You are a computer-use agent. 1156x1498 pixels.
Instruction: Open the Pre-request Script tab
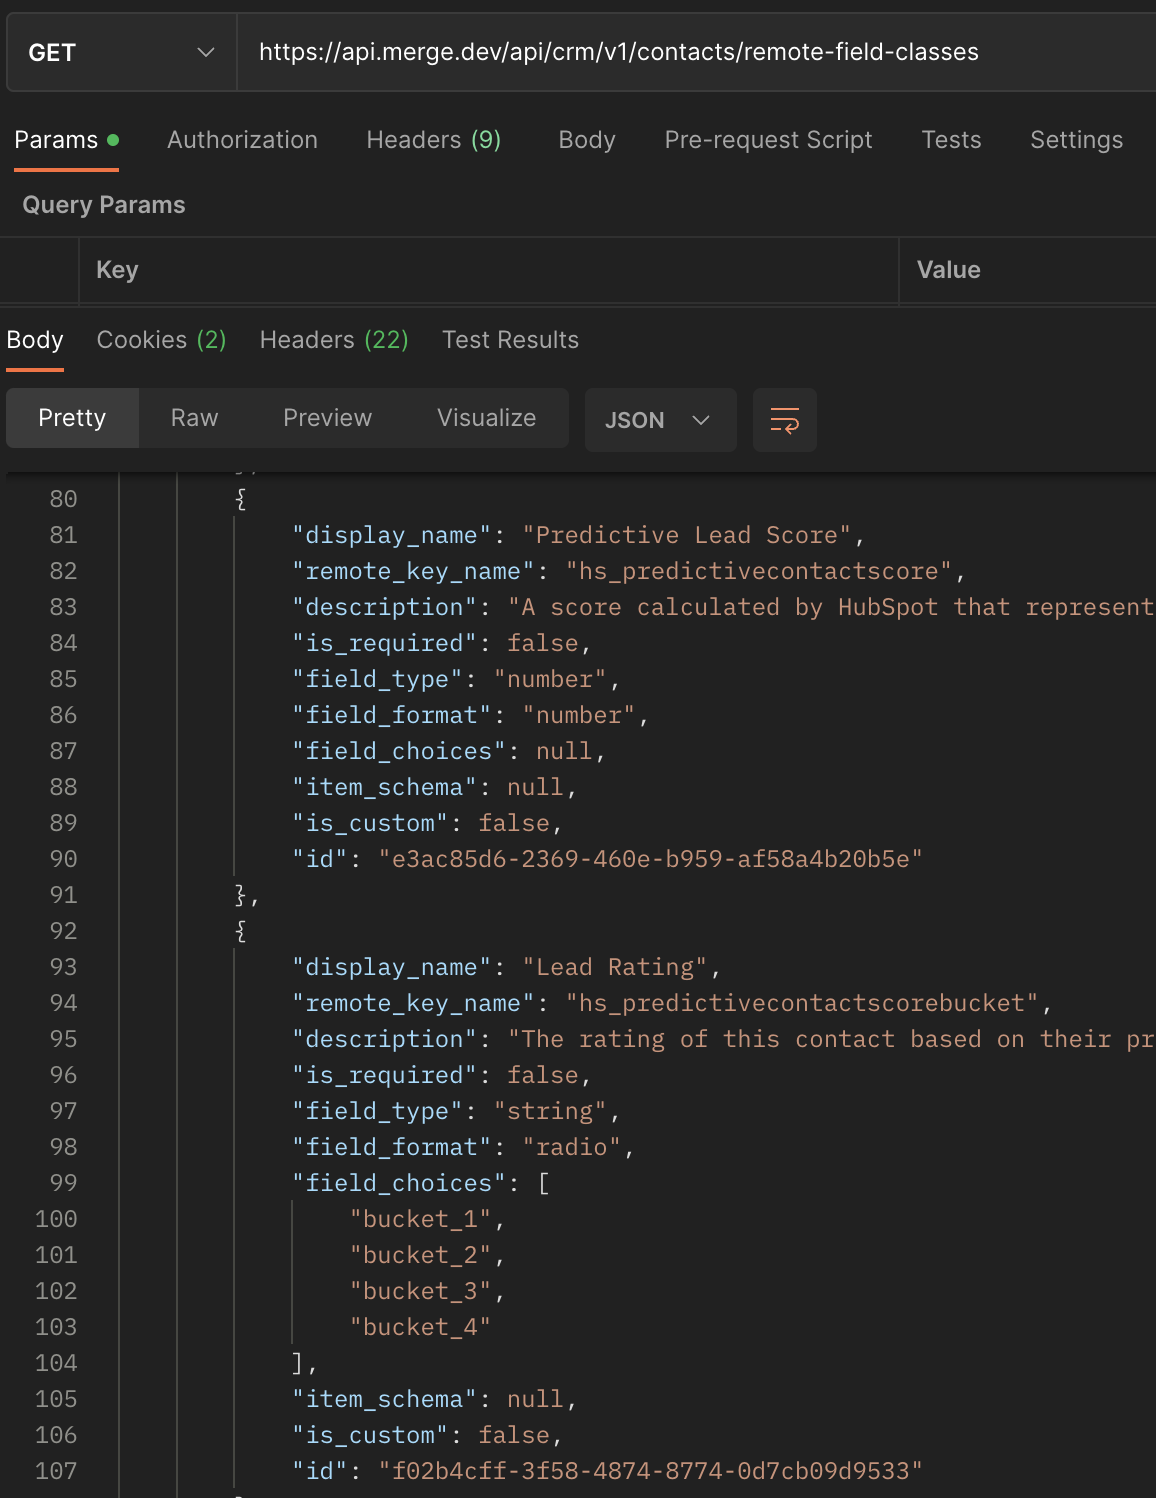[768, 140]
